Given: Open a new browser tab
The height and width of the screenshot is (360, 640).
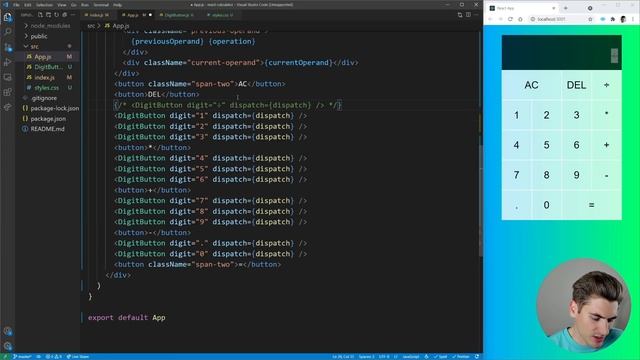Looking at the screenshot, I should click(566, 8).
